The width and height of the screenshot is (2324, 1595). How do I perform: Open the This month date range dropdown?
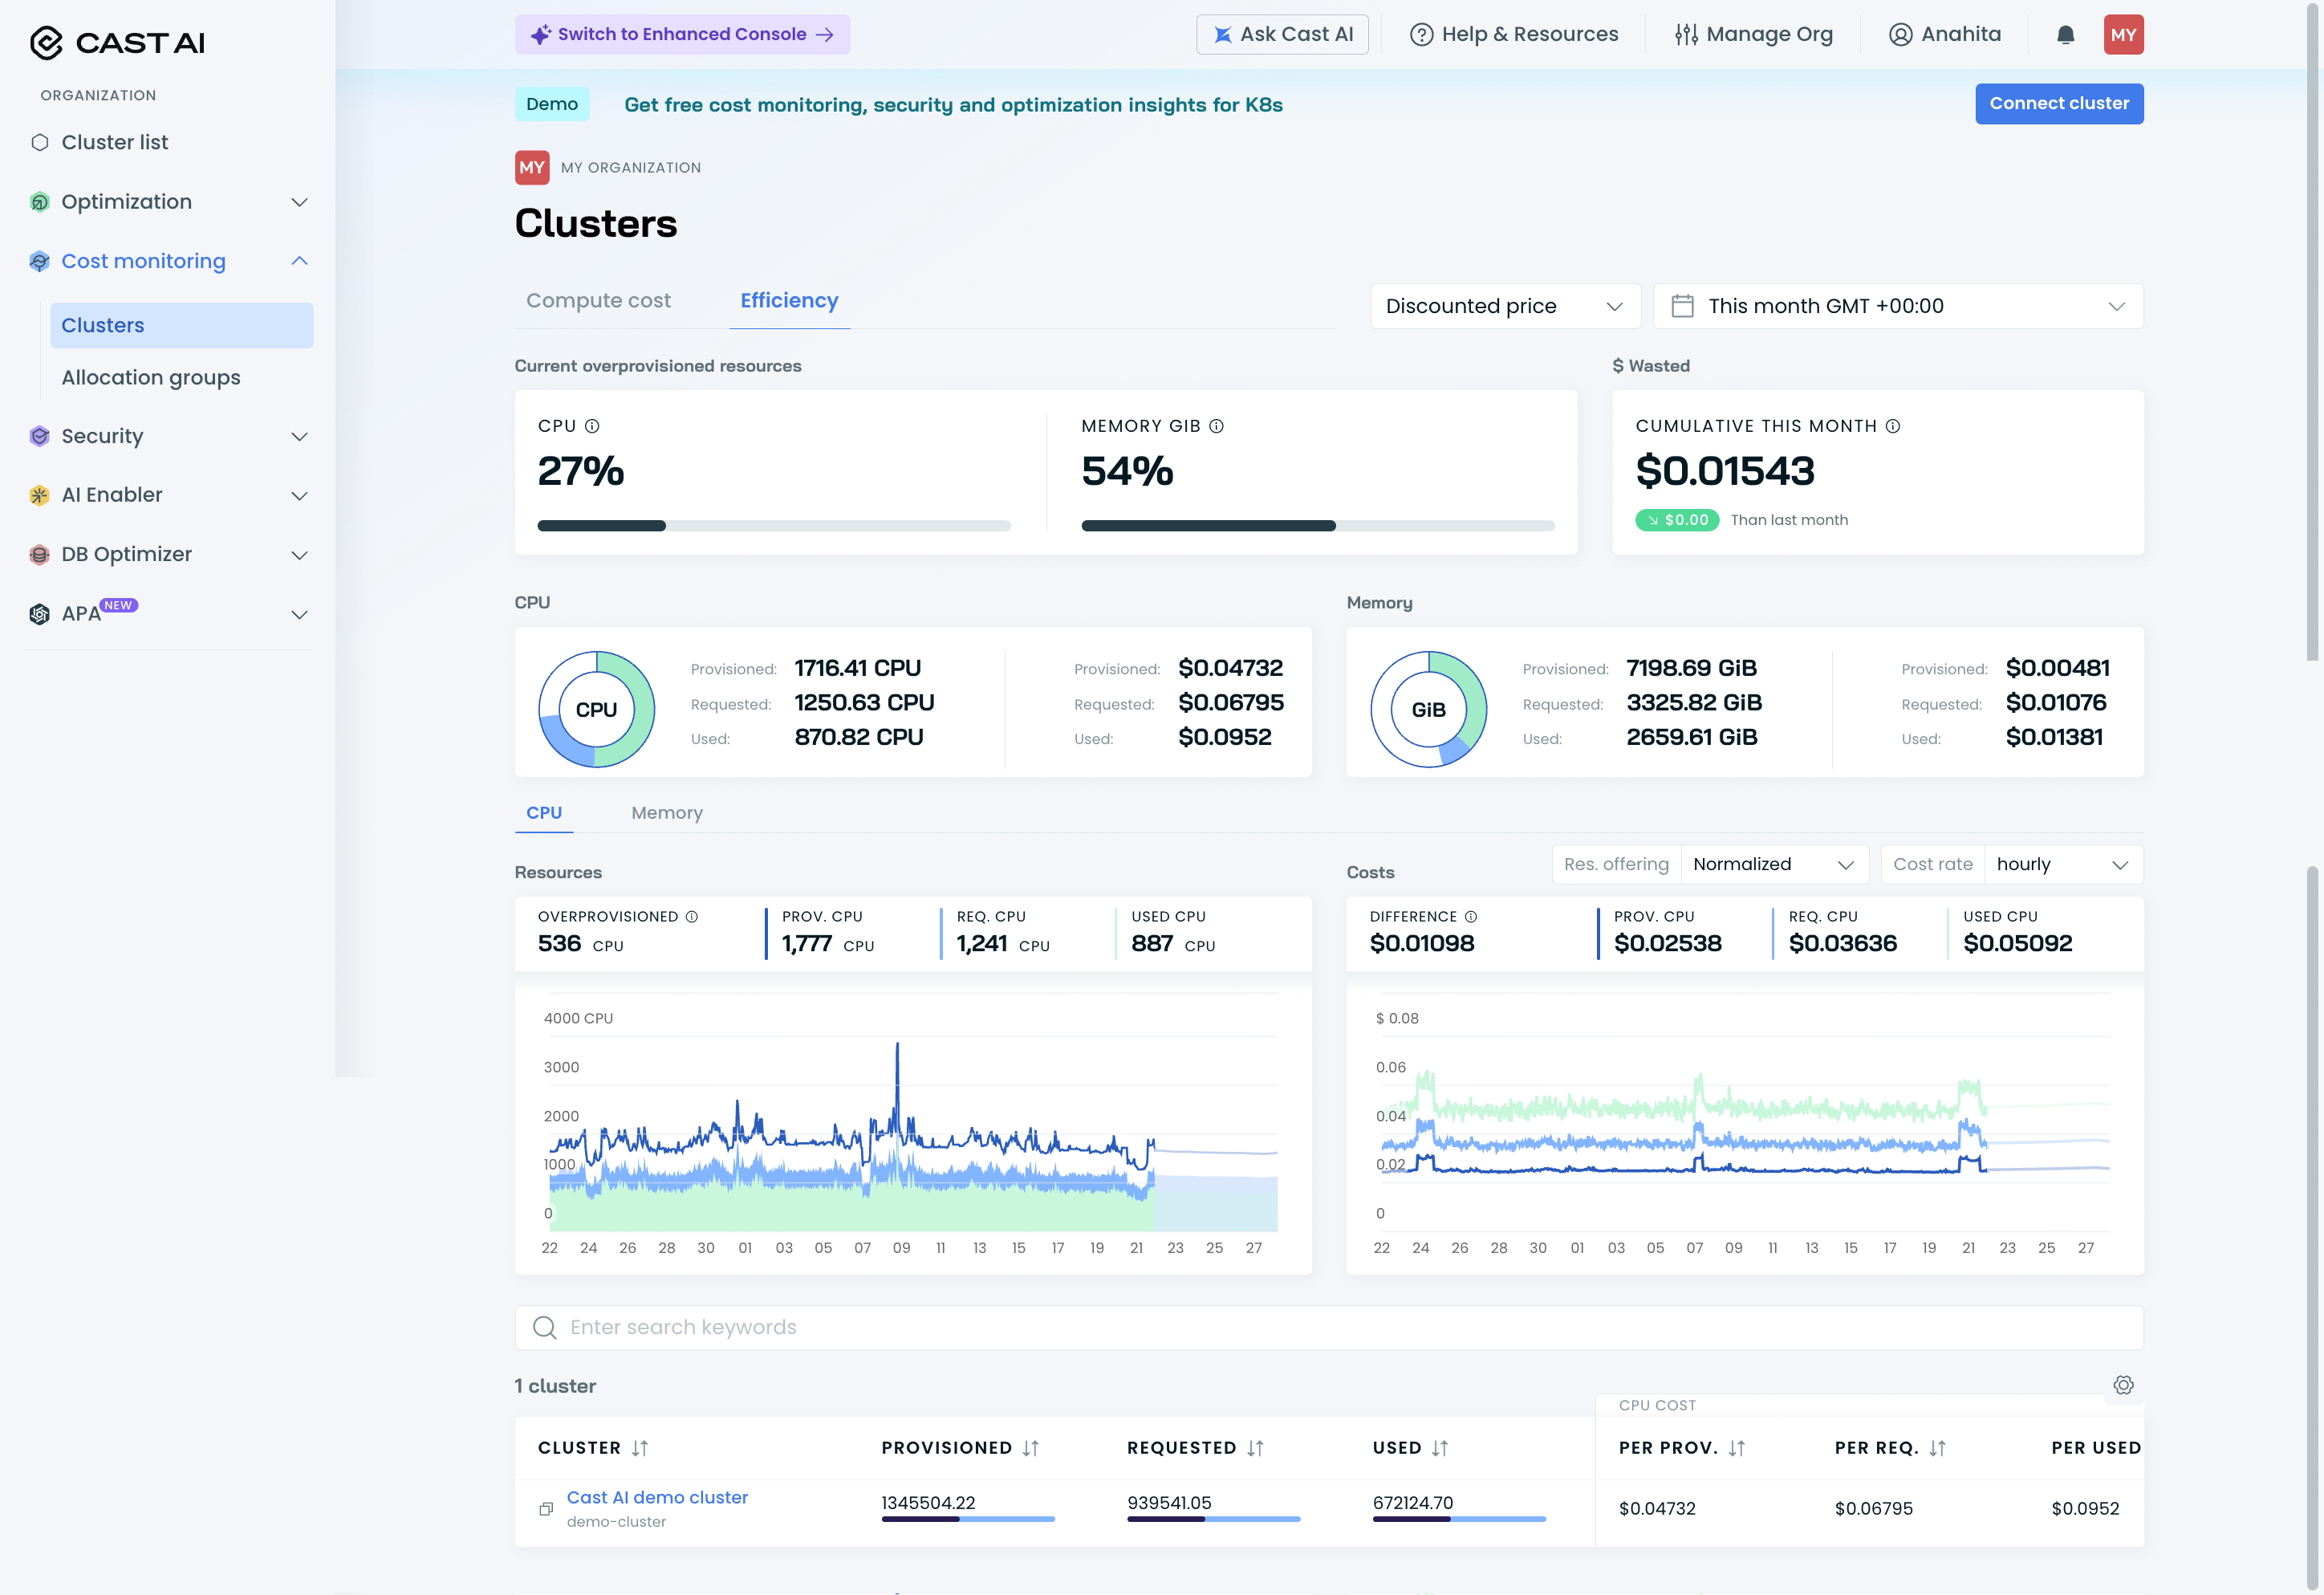click(x=1897, y=306)
